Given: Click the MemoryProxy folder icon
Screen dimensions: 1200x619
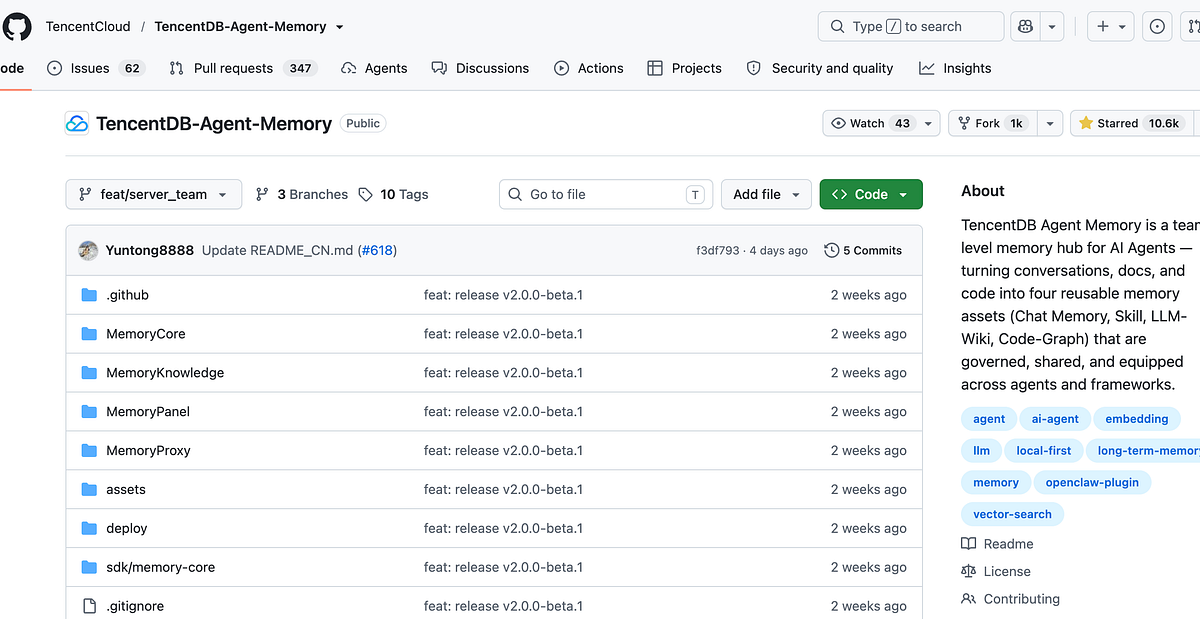Looking at the screenshot, I should point(89,451).
